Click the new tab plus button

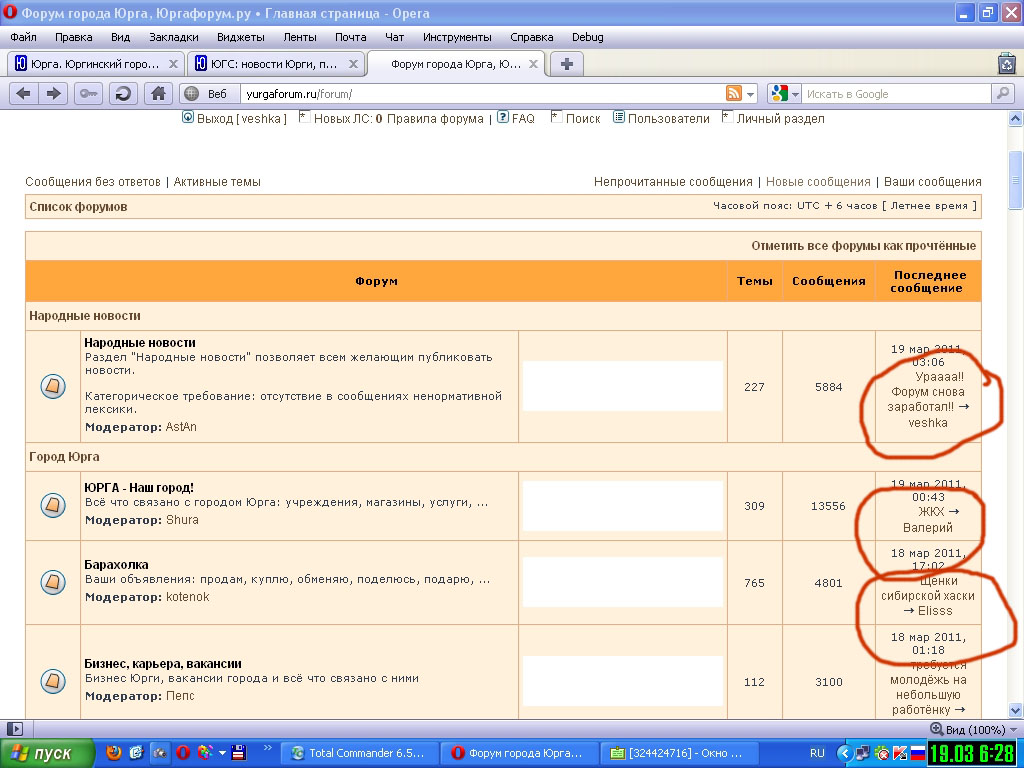(567, 64)
